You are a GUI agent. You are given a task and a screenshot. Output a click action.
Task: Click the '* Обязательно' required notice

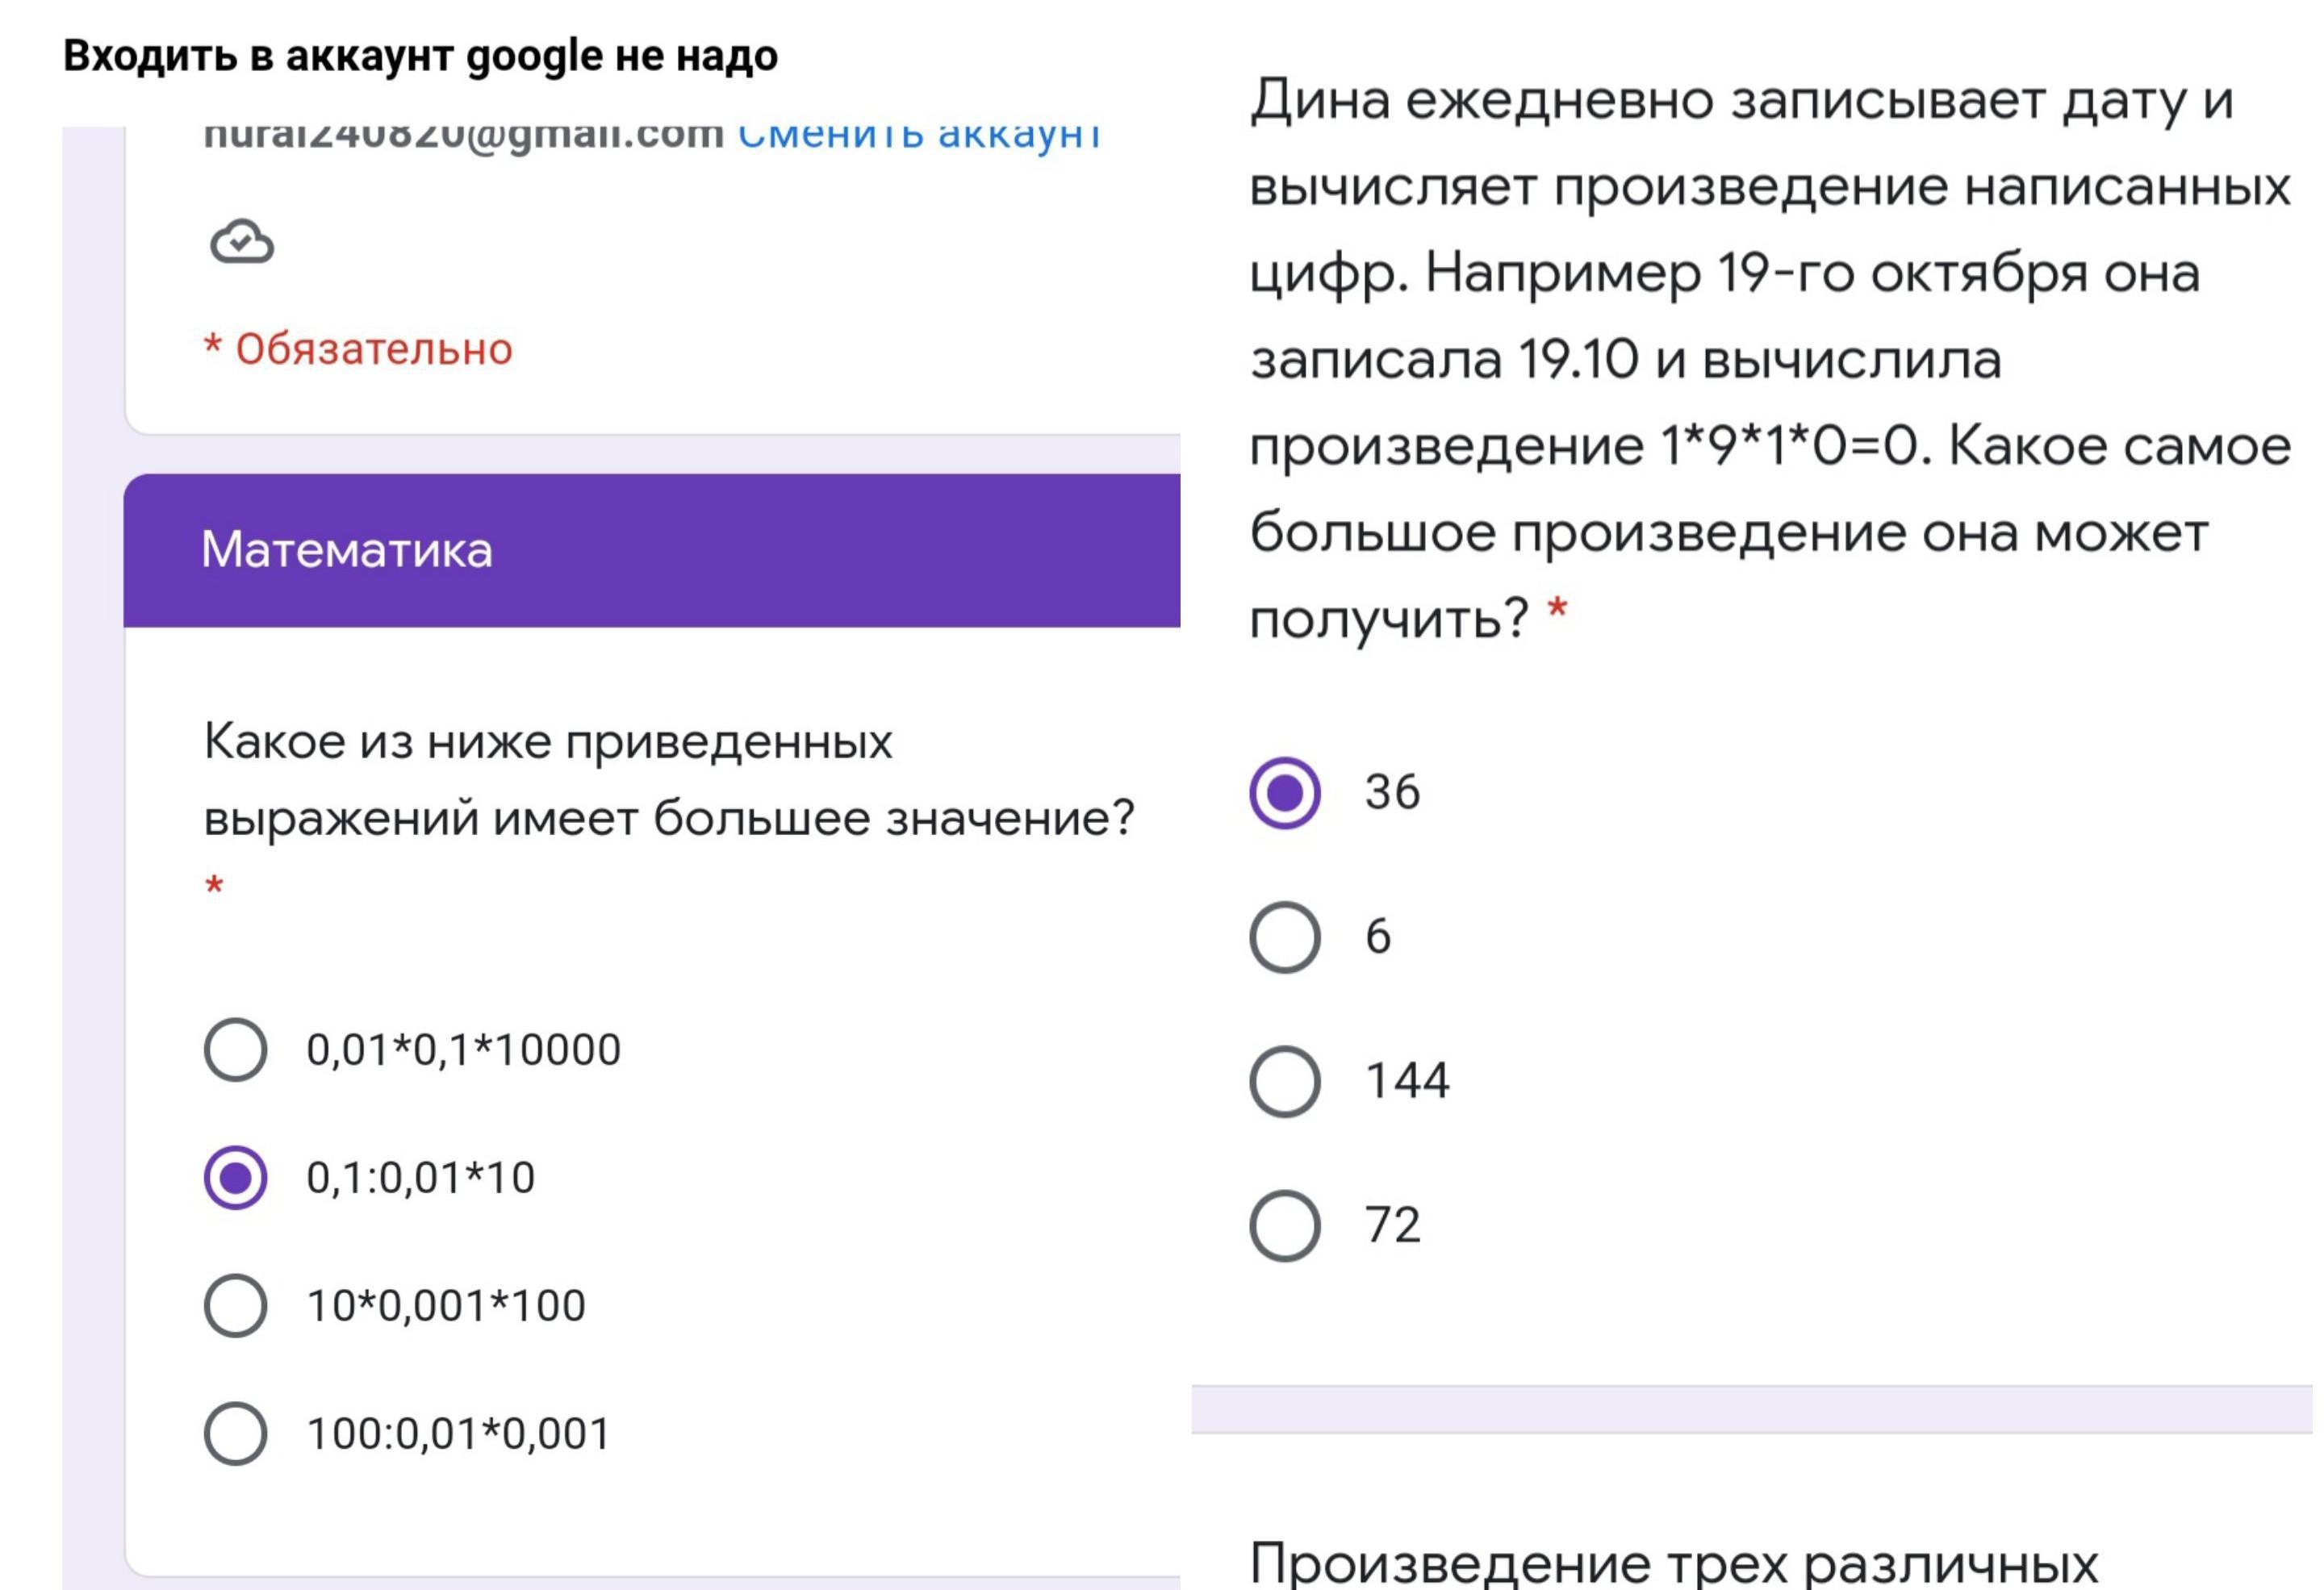tap(358, 349)
